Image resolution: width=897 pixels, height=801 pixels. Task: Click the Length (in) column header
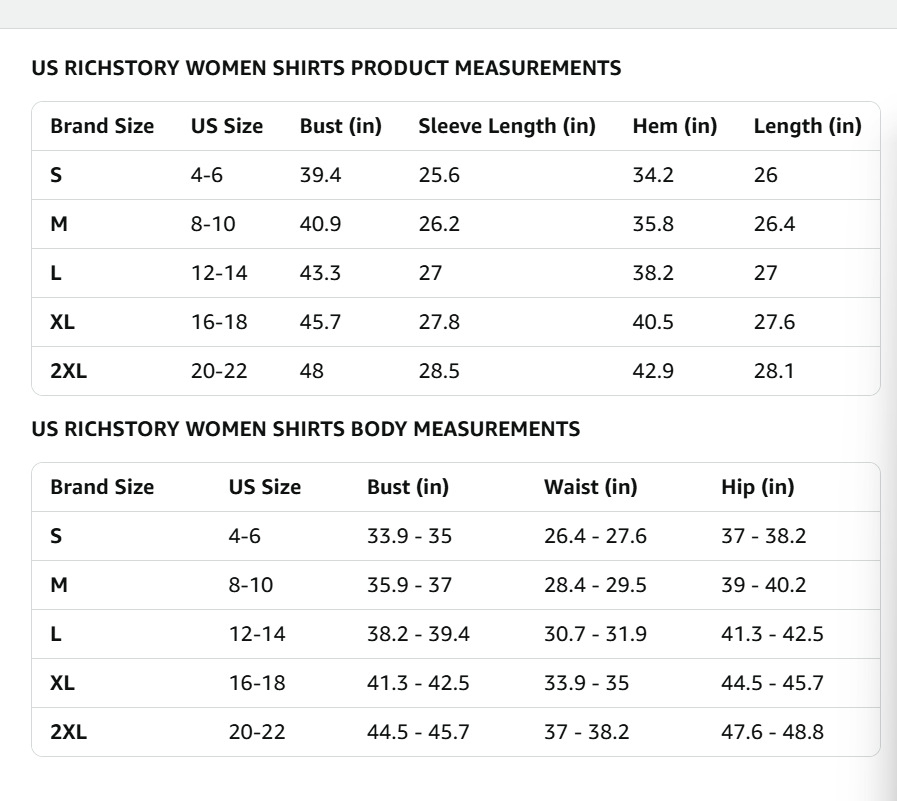point(806,126)
